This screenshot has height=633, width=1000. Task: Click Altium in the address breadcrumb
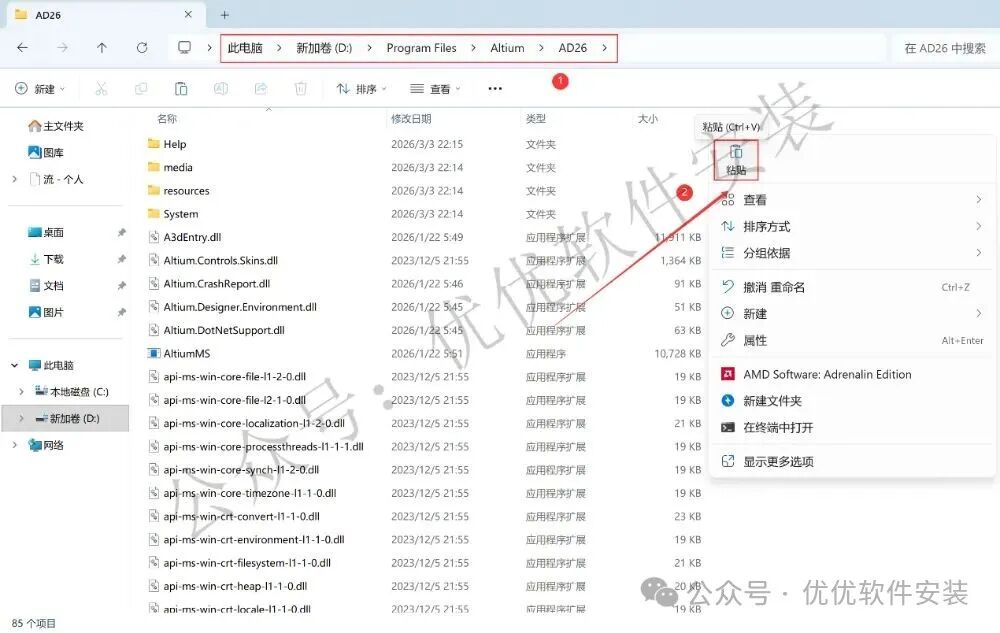click(x=508, y=48)
